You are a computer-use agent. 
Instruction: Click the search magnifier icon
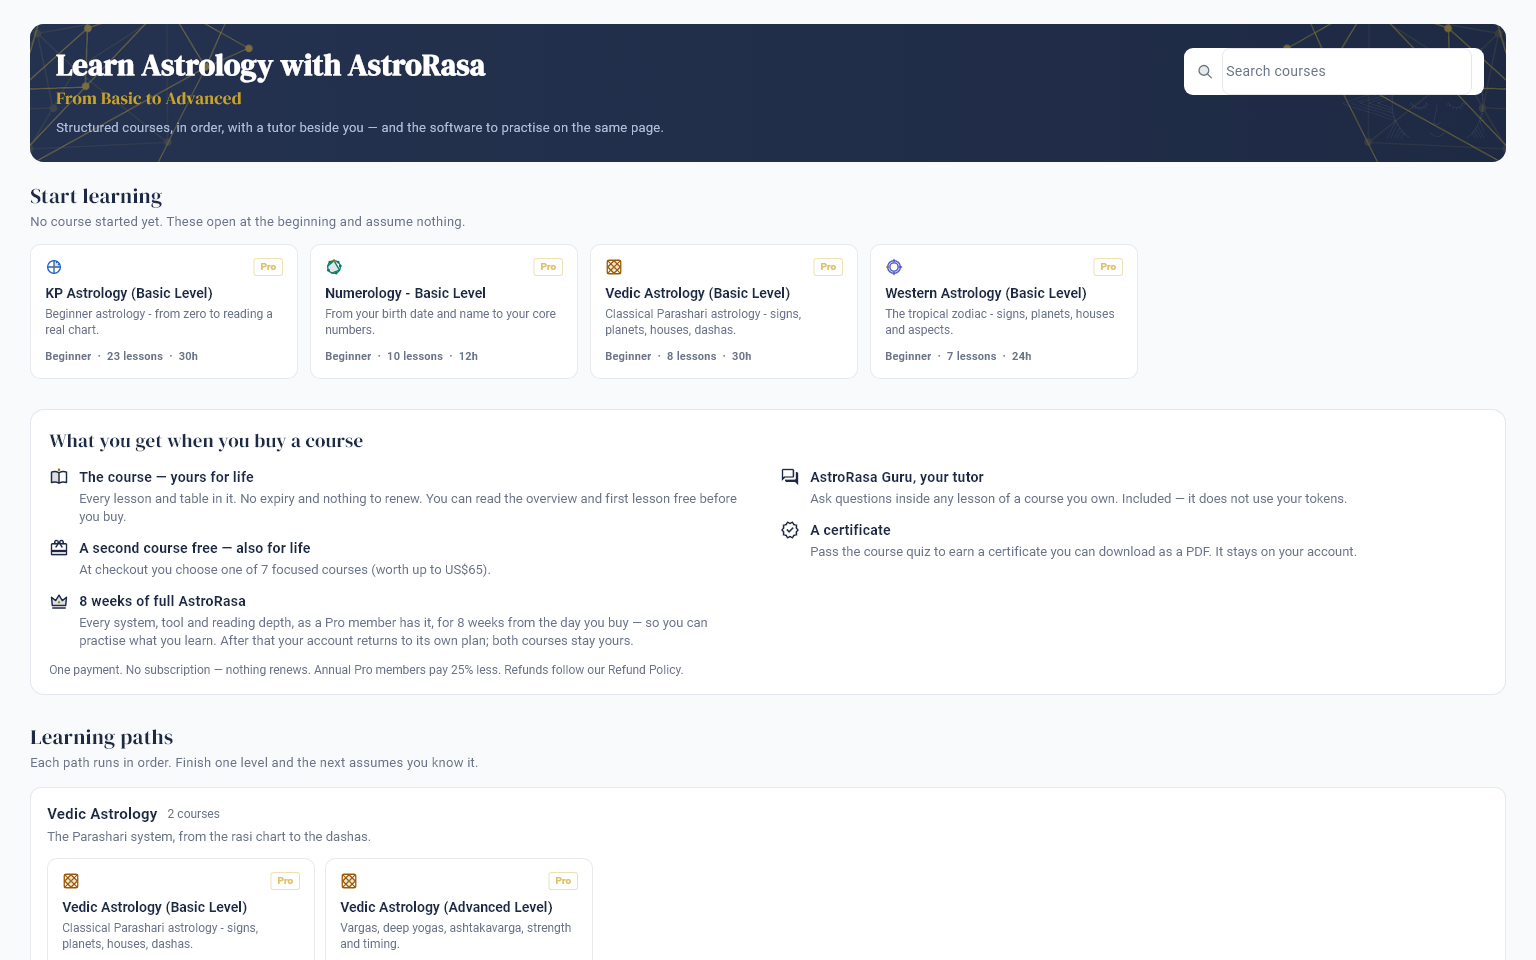1205,72
